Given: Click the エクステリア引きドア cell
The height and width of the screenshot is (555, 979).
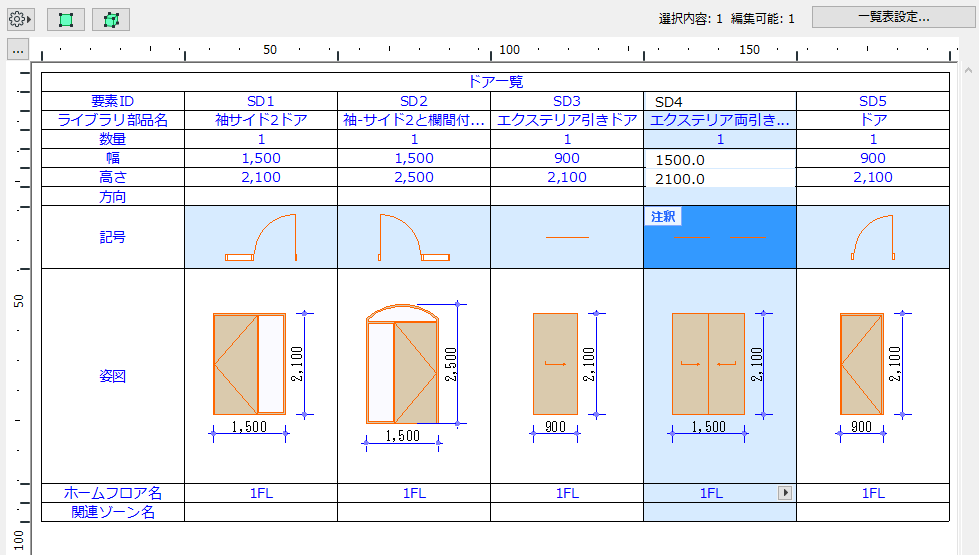Looking at the screenshot, I should point(567,120).
